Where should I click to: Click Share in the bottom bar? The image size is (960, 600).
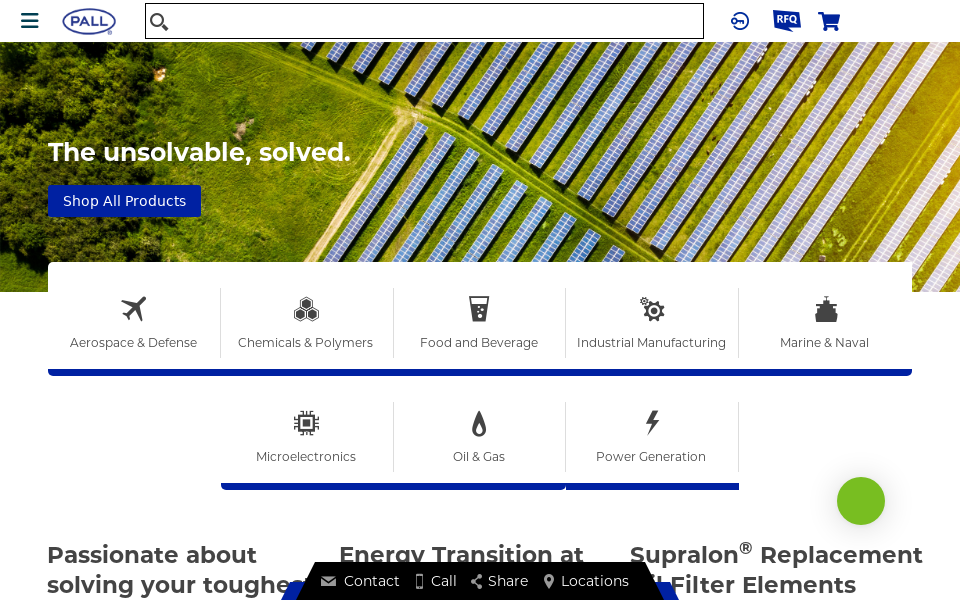pos(500,581)
